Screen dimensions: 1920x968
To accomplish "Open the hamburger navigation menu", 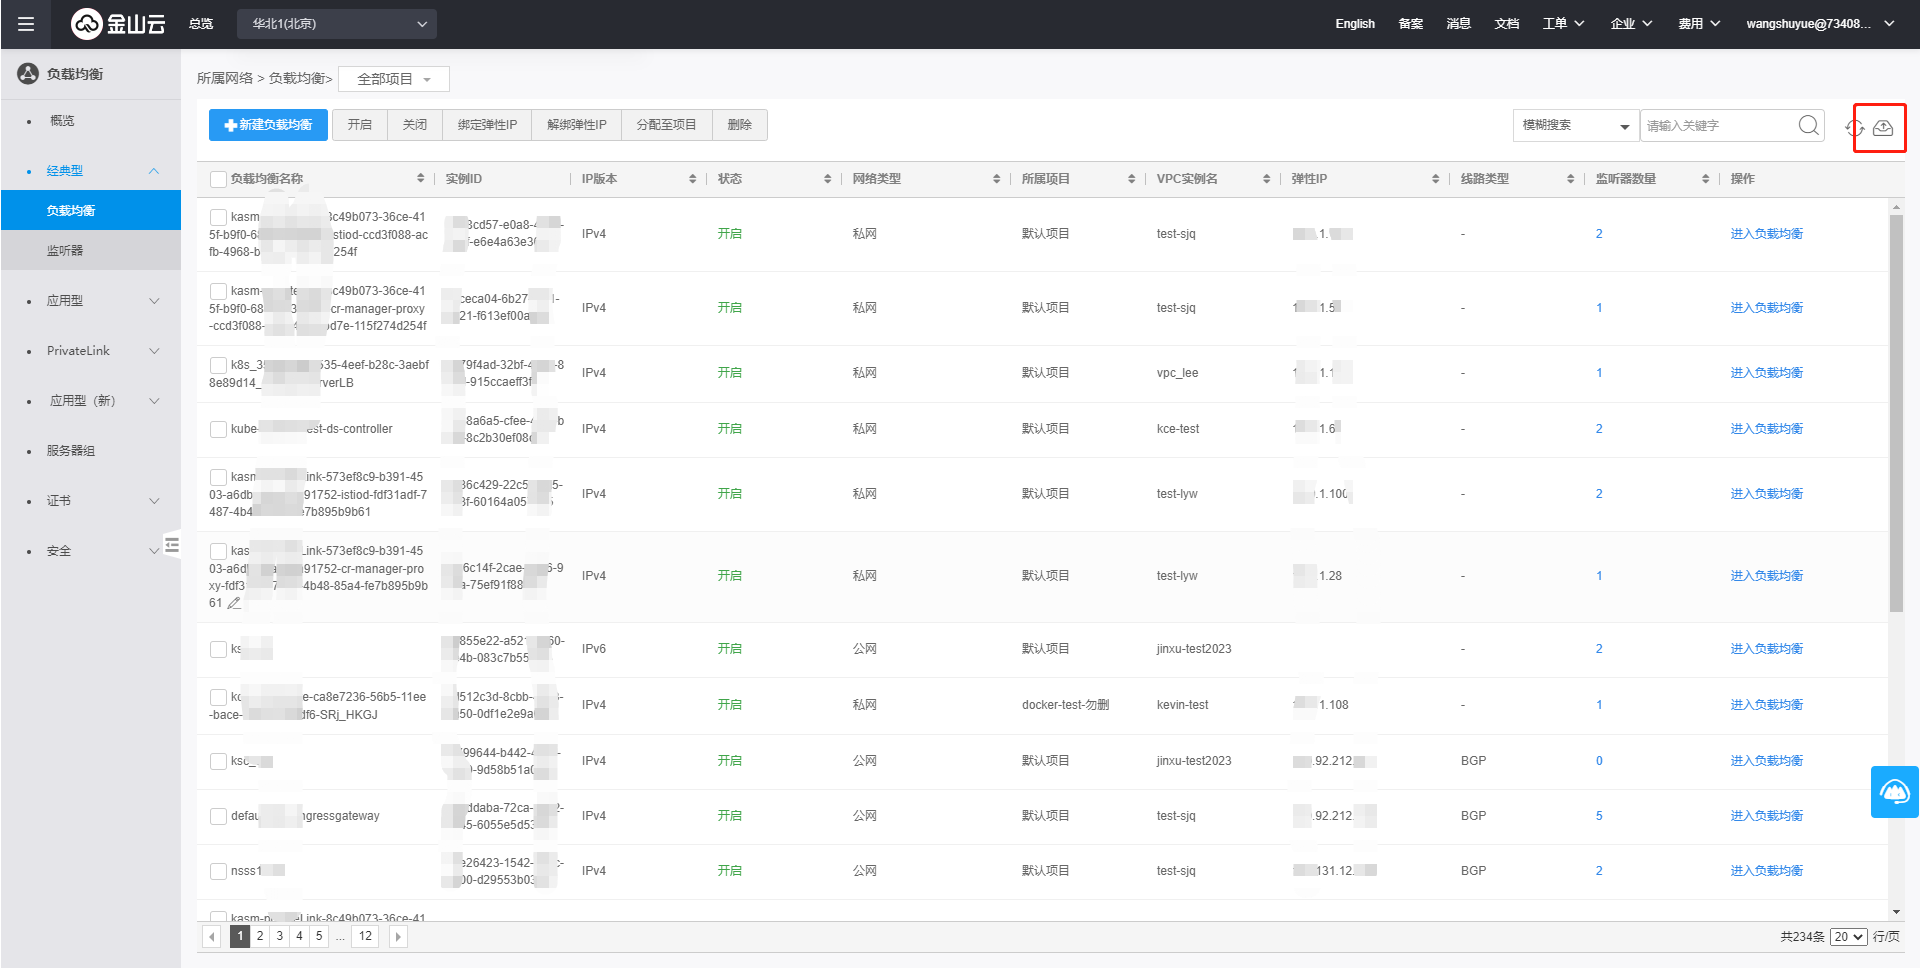I will (26, 24).
